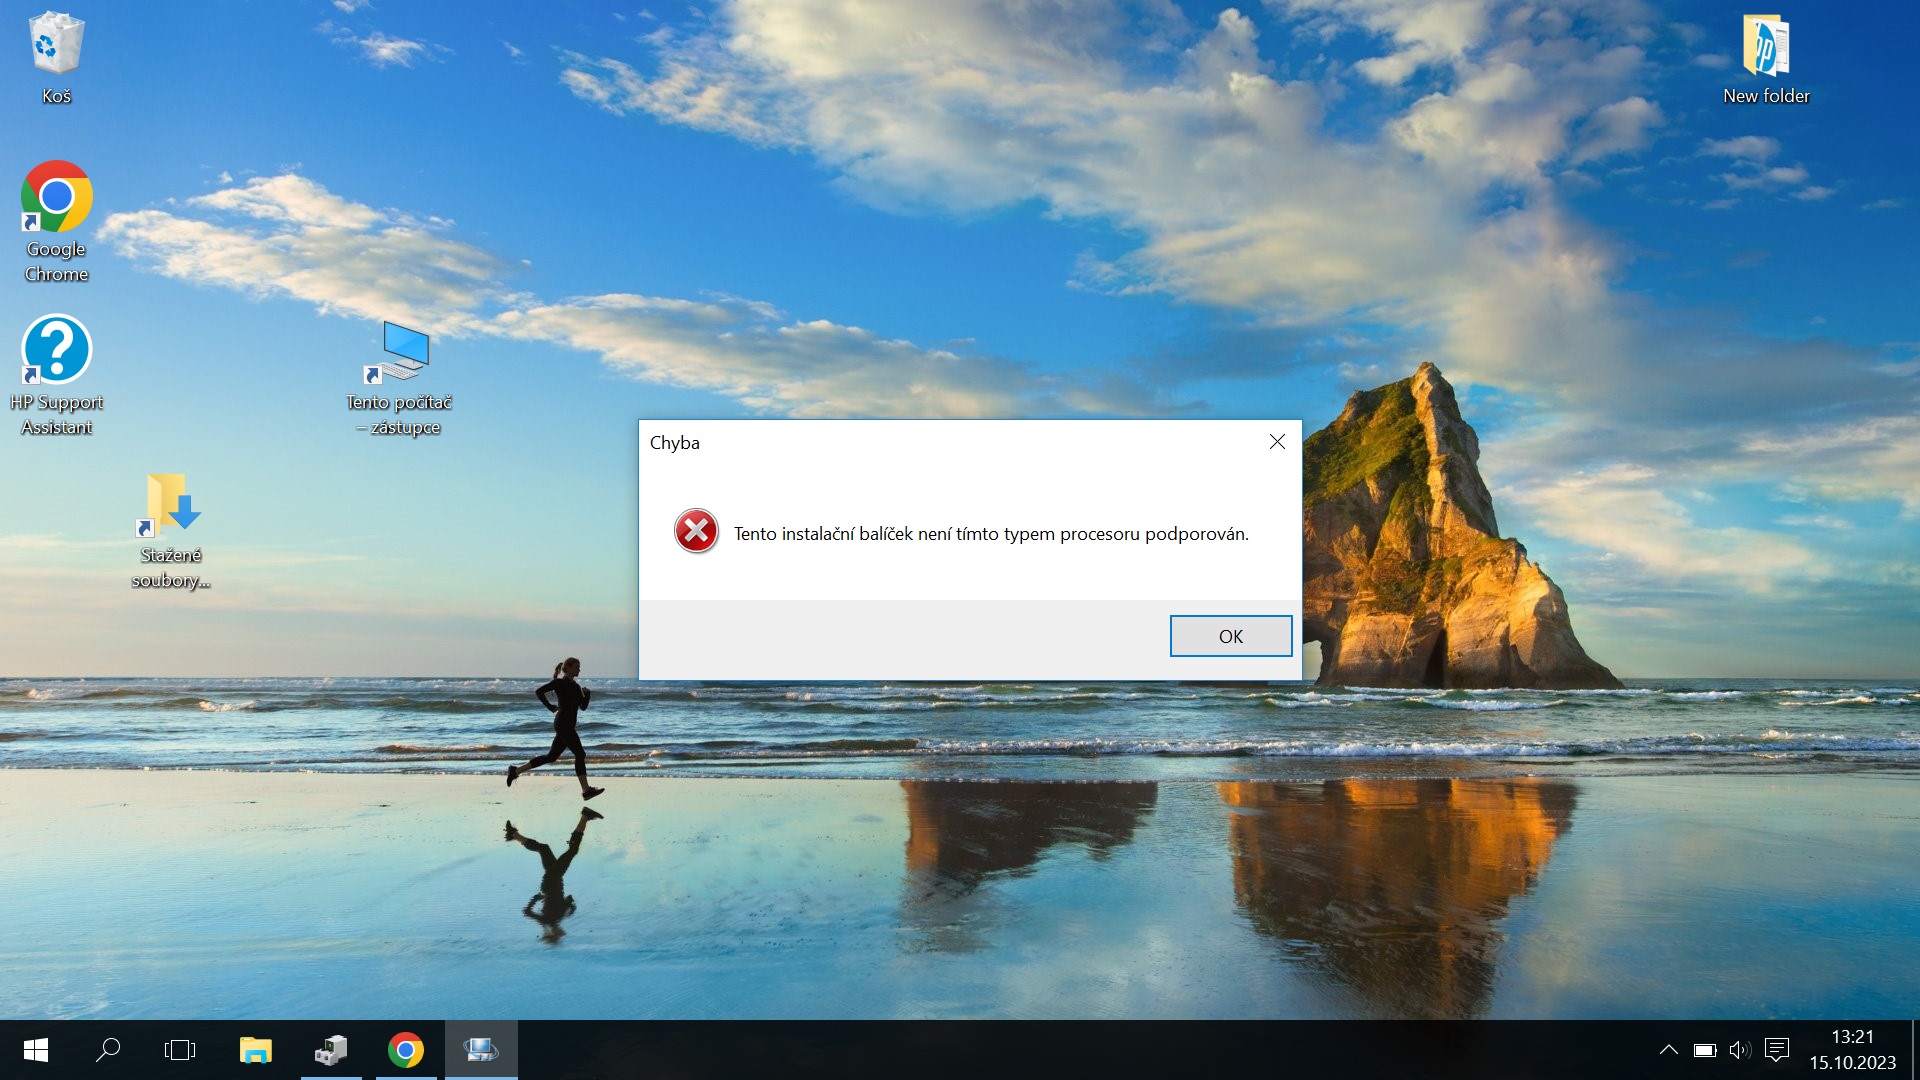Open the Action Center notifications
This screenshot has height=1080, width=1920.
tap(1777, 1050)
